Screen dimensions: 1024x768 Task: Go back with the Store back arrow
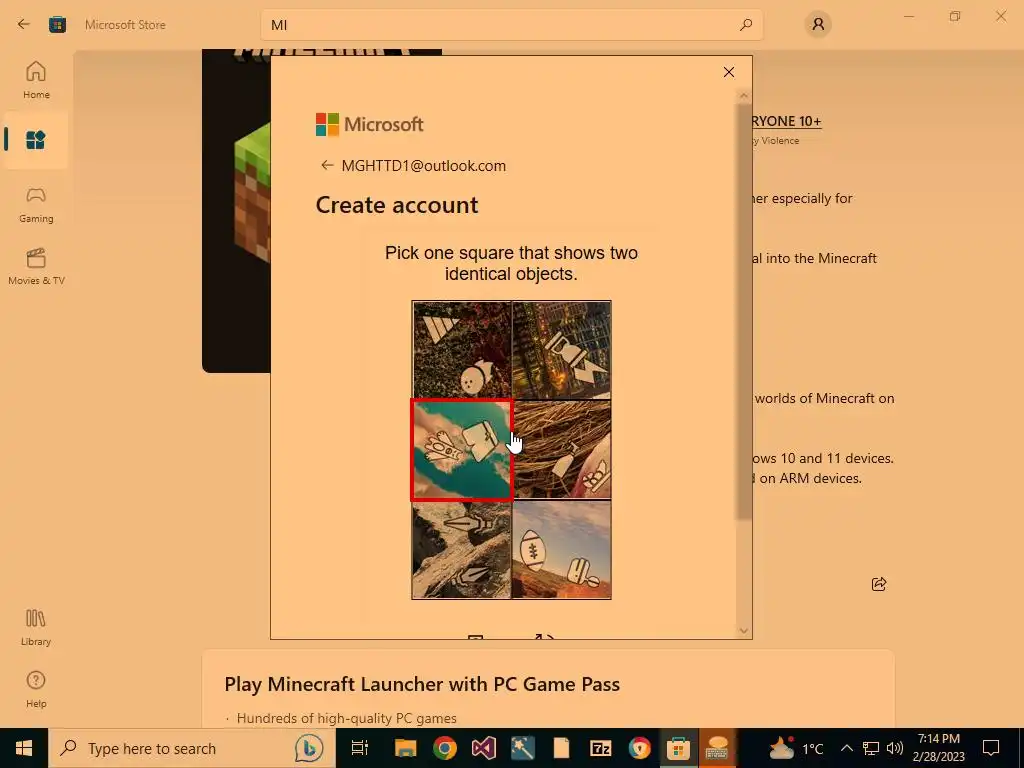click(24, 24)
